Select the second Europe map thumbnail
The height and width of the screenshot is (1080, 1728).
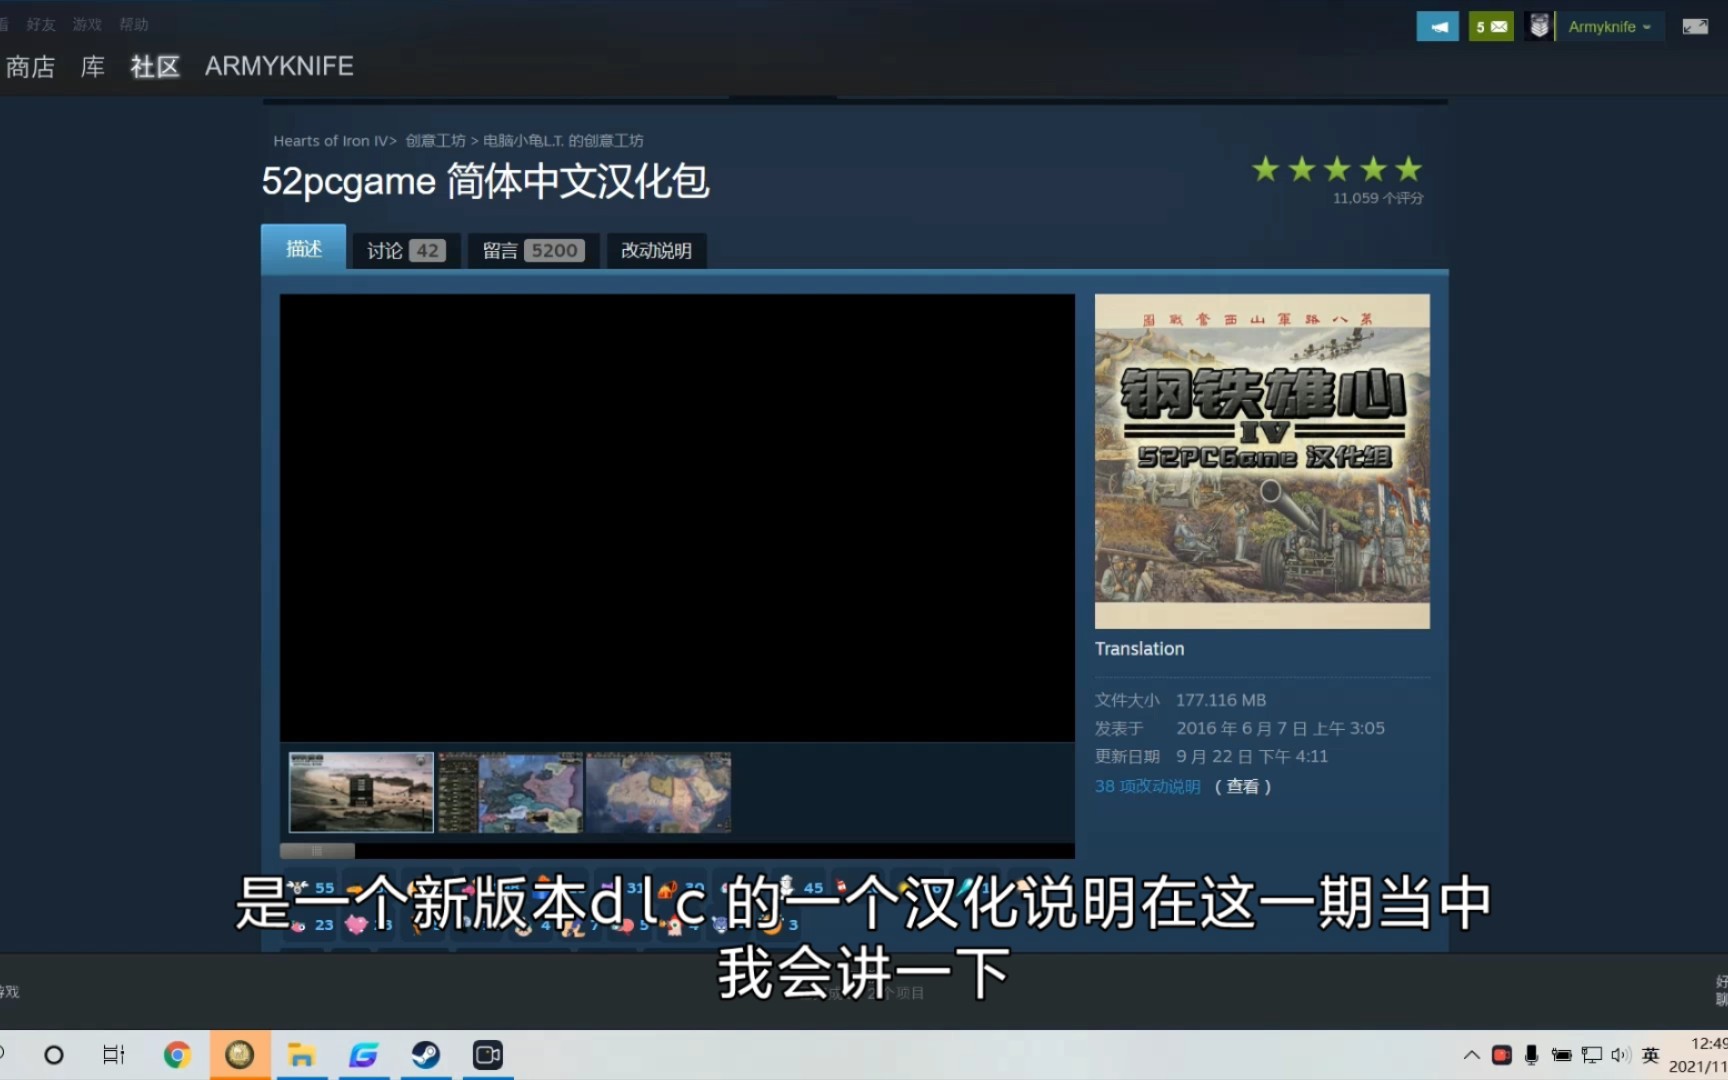510,792
